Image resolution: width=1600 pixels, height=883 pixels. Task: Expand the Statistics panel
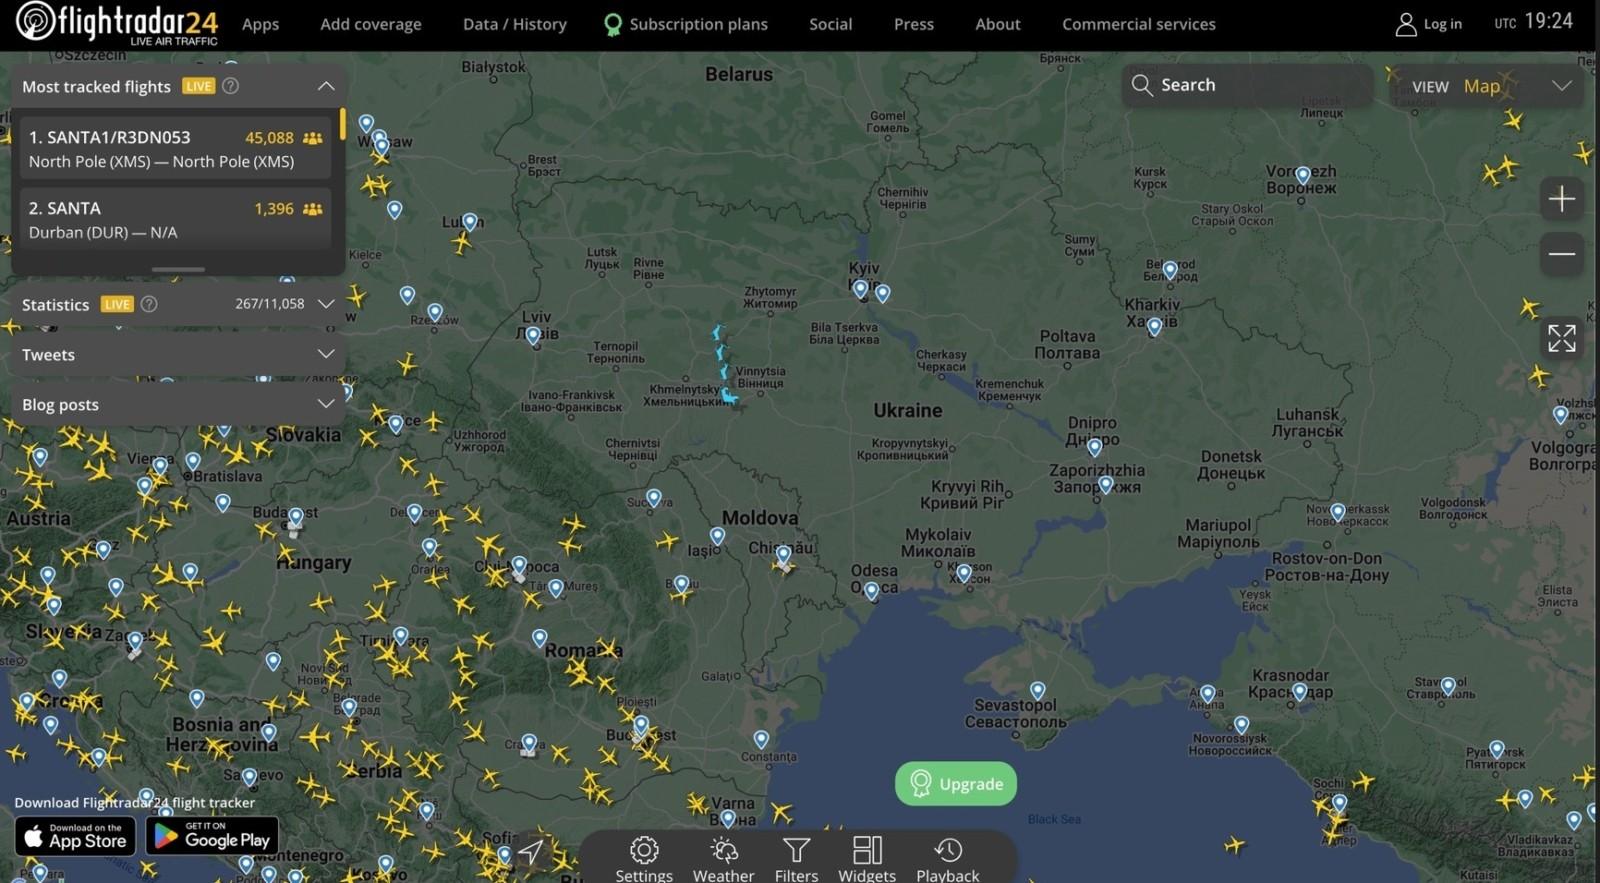(325, 304)
